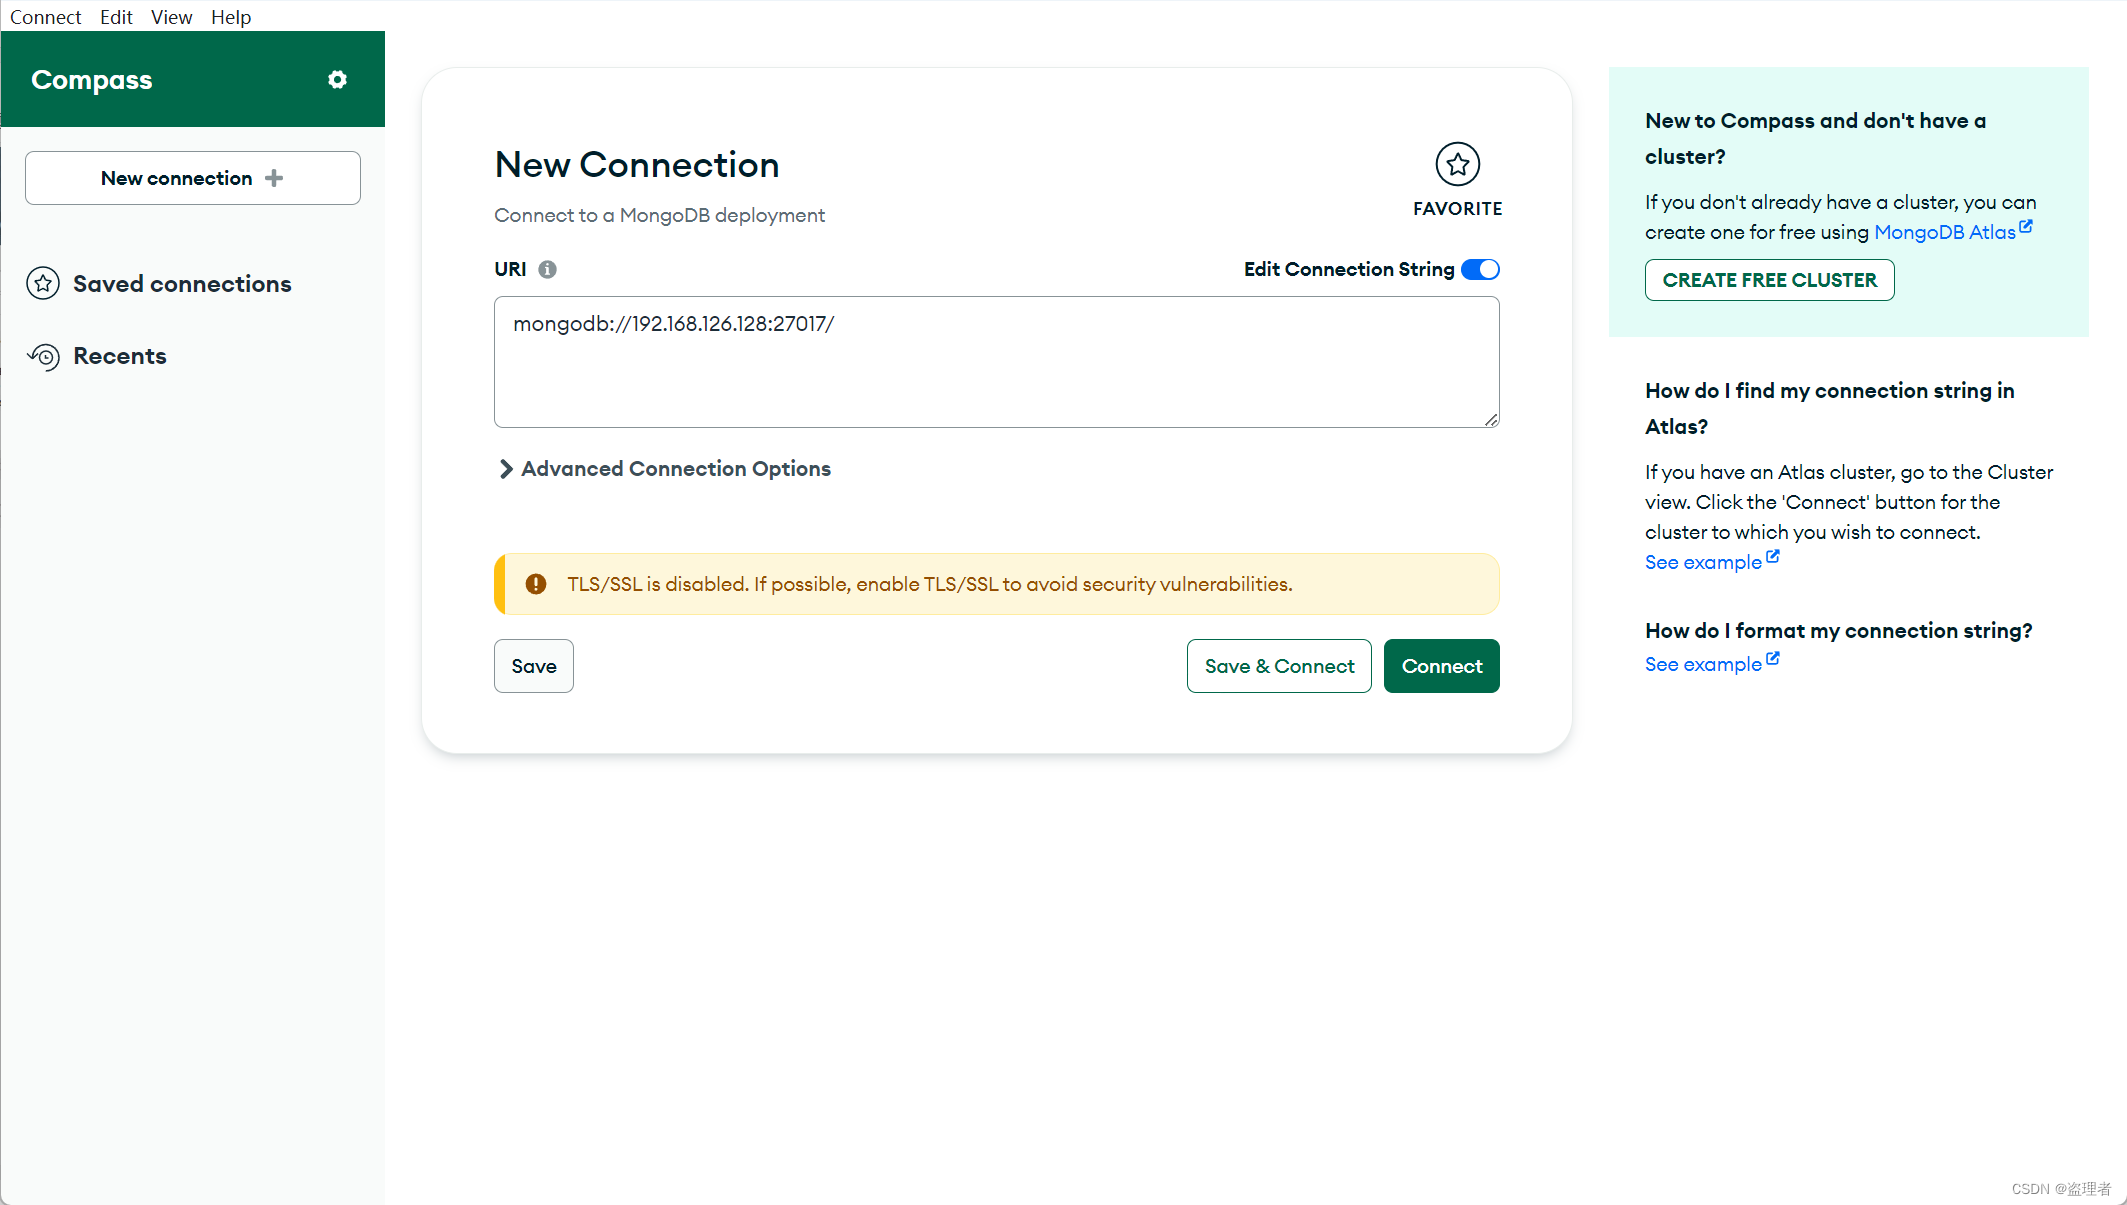Click the Saved connections star icon
Viewport: 2127px width, 1205px height.
coord(43,284)
